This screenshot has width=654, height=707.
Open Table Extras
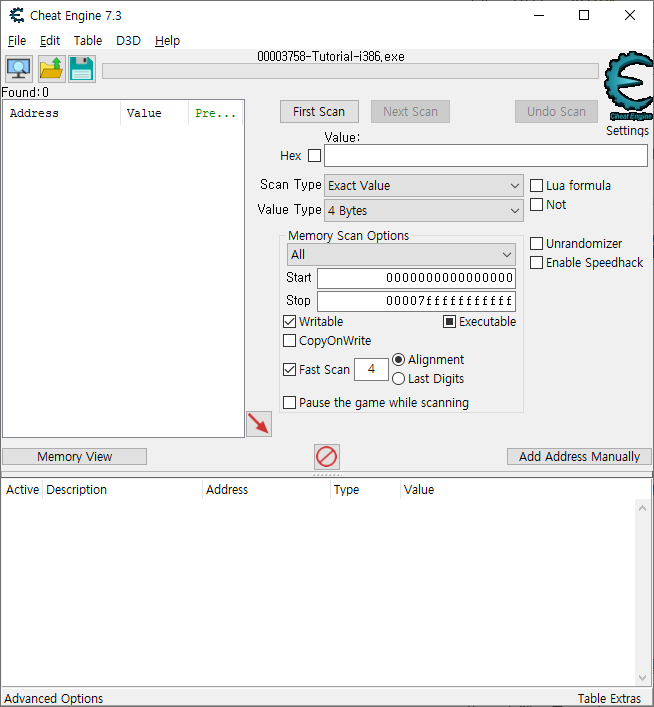(x=609, y=698)
